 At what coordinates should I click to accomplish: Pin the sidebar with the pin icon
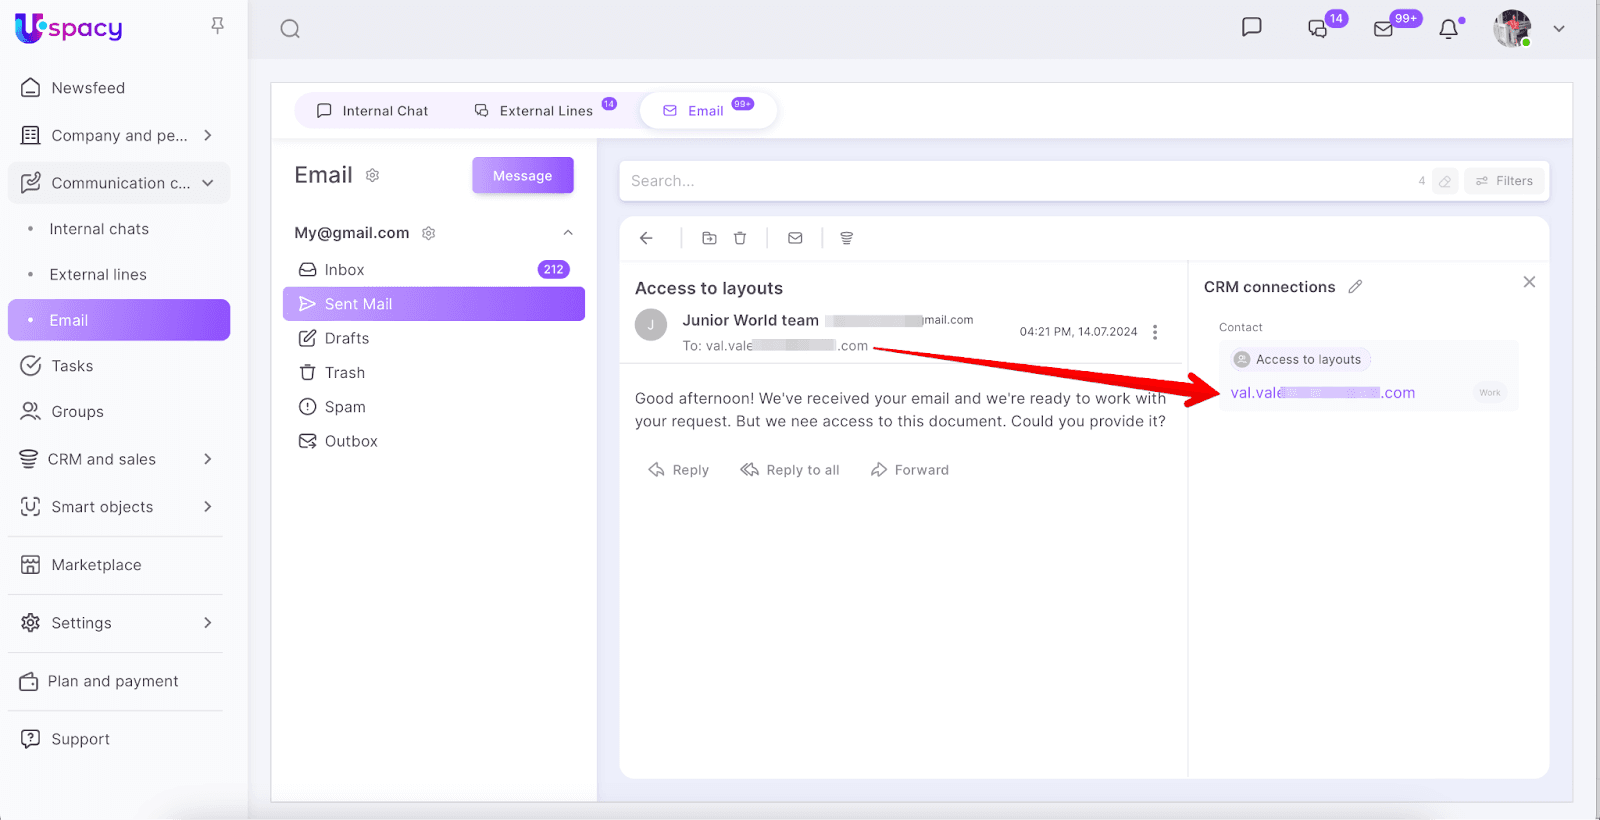click(217, 26)
